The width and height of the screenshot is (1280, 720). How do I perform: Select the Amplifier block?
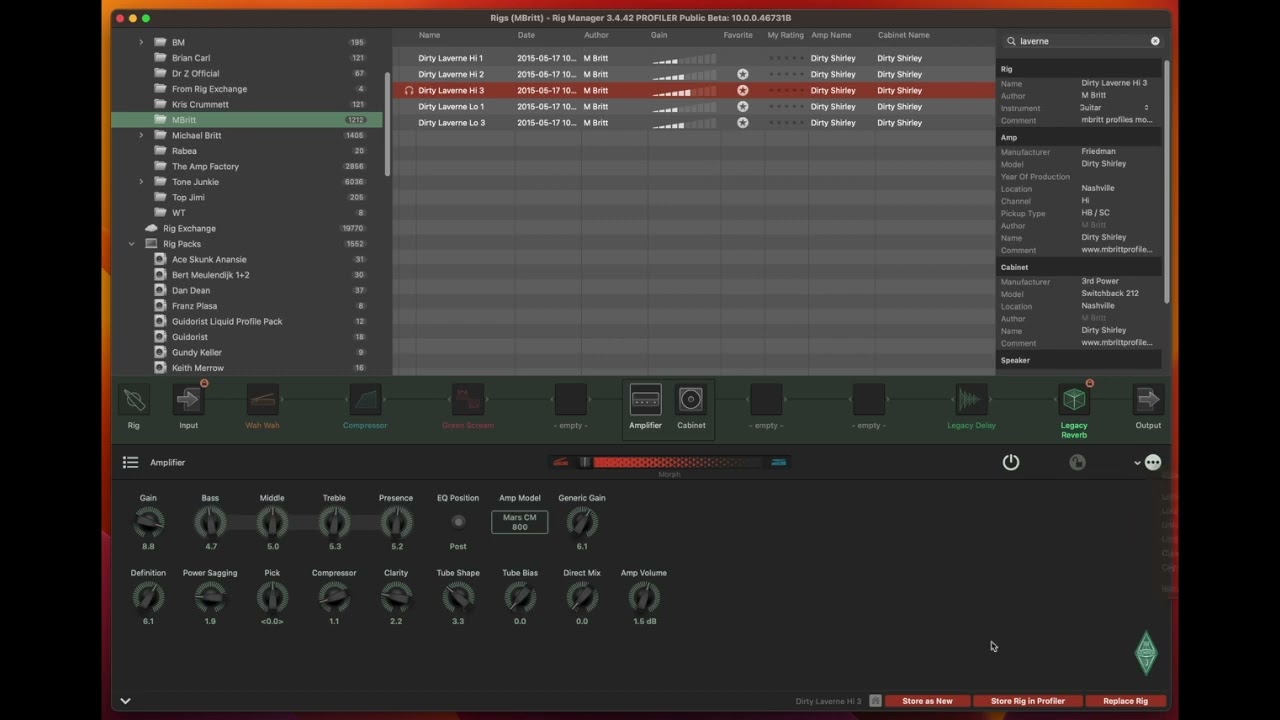coord(645,400)
